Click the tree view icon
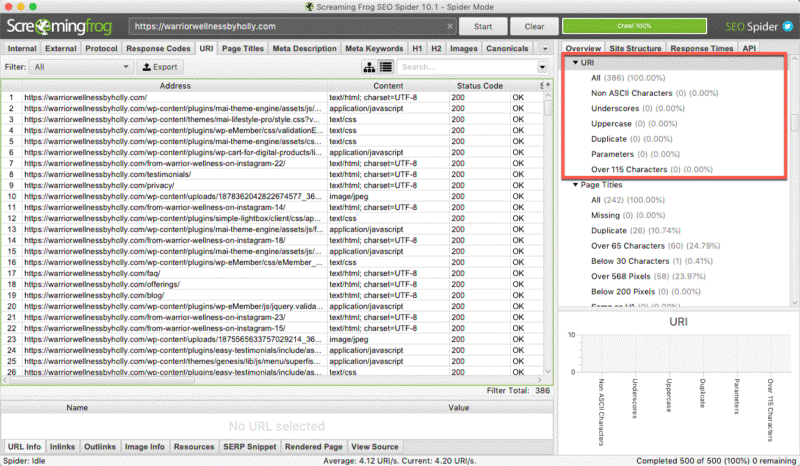 click(x=369, y=67)
